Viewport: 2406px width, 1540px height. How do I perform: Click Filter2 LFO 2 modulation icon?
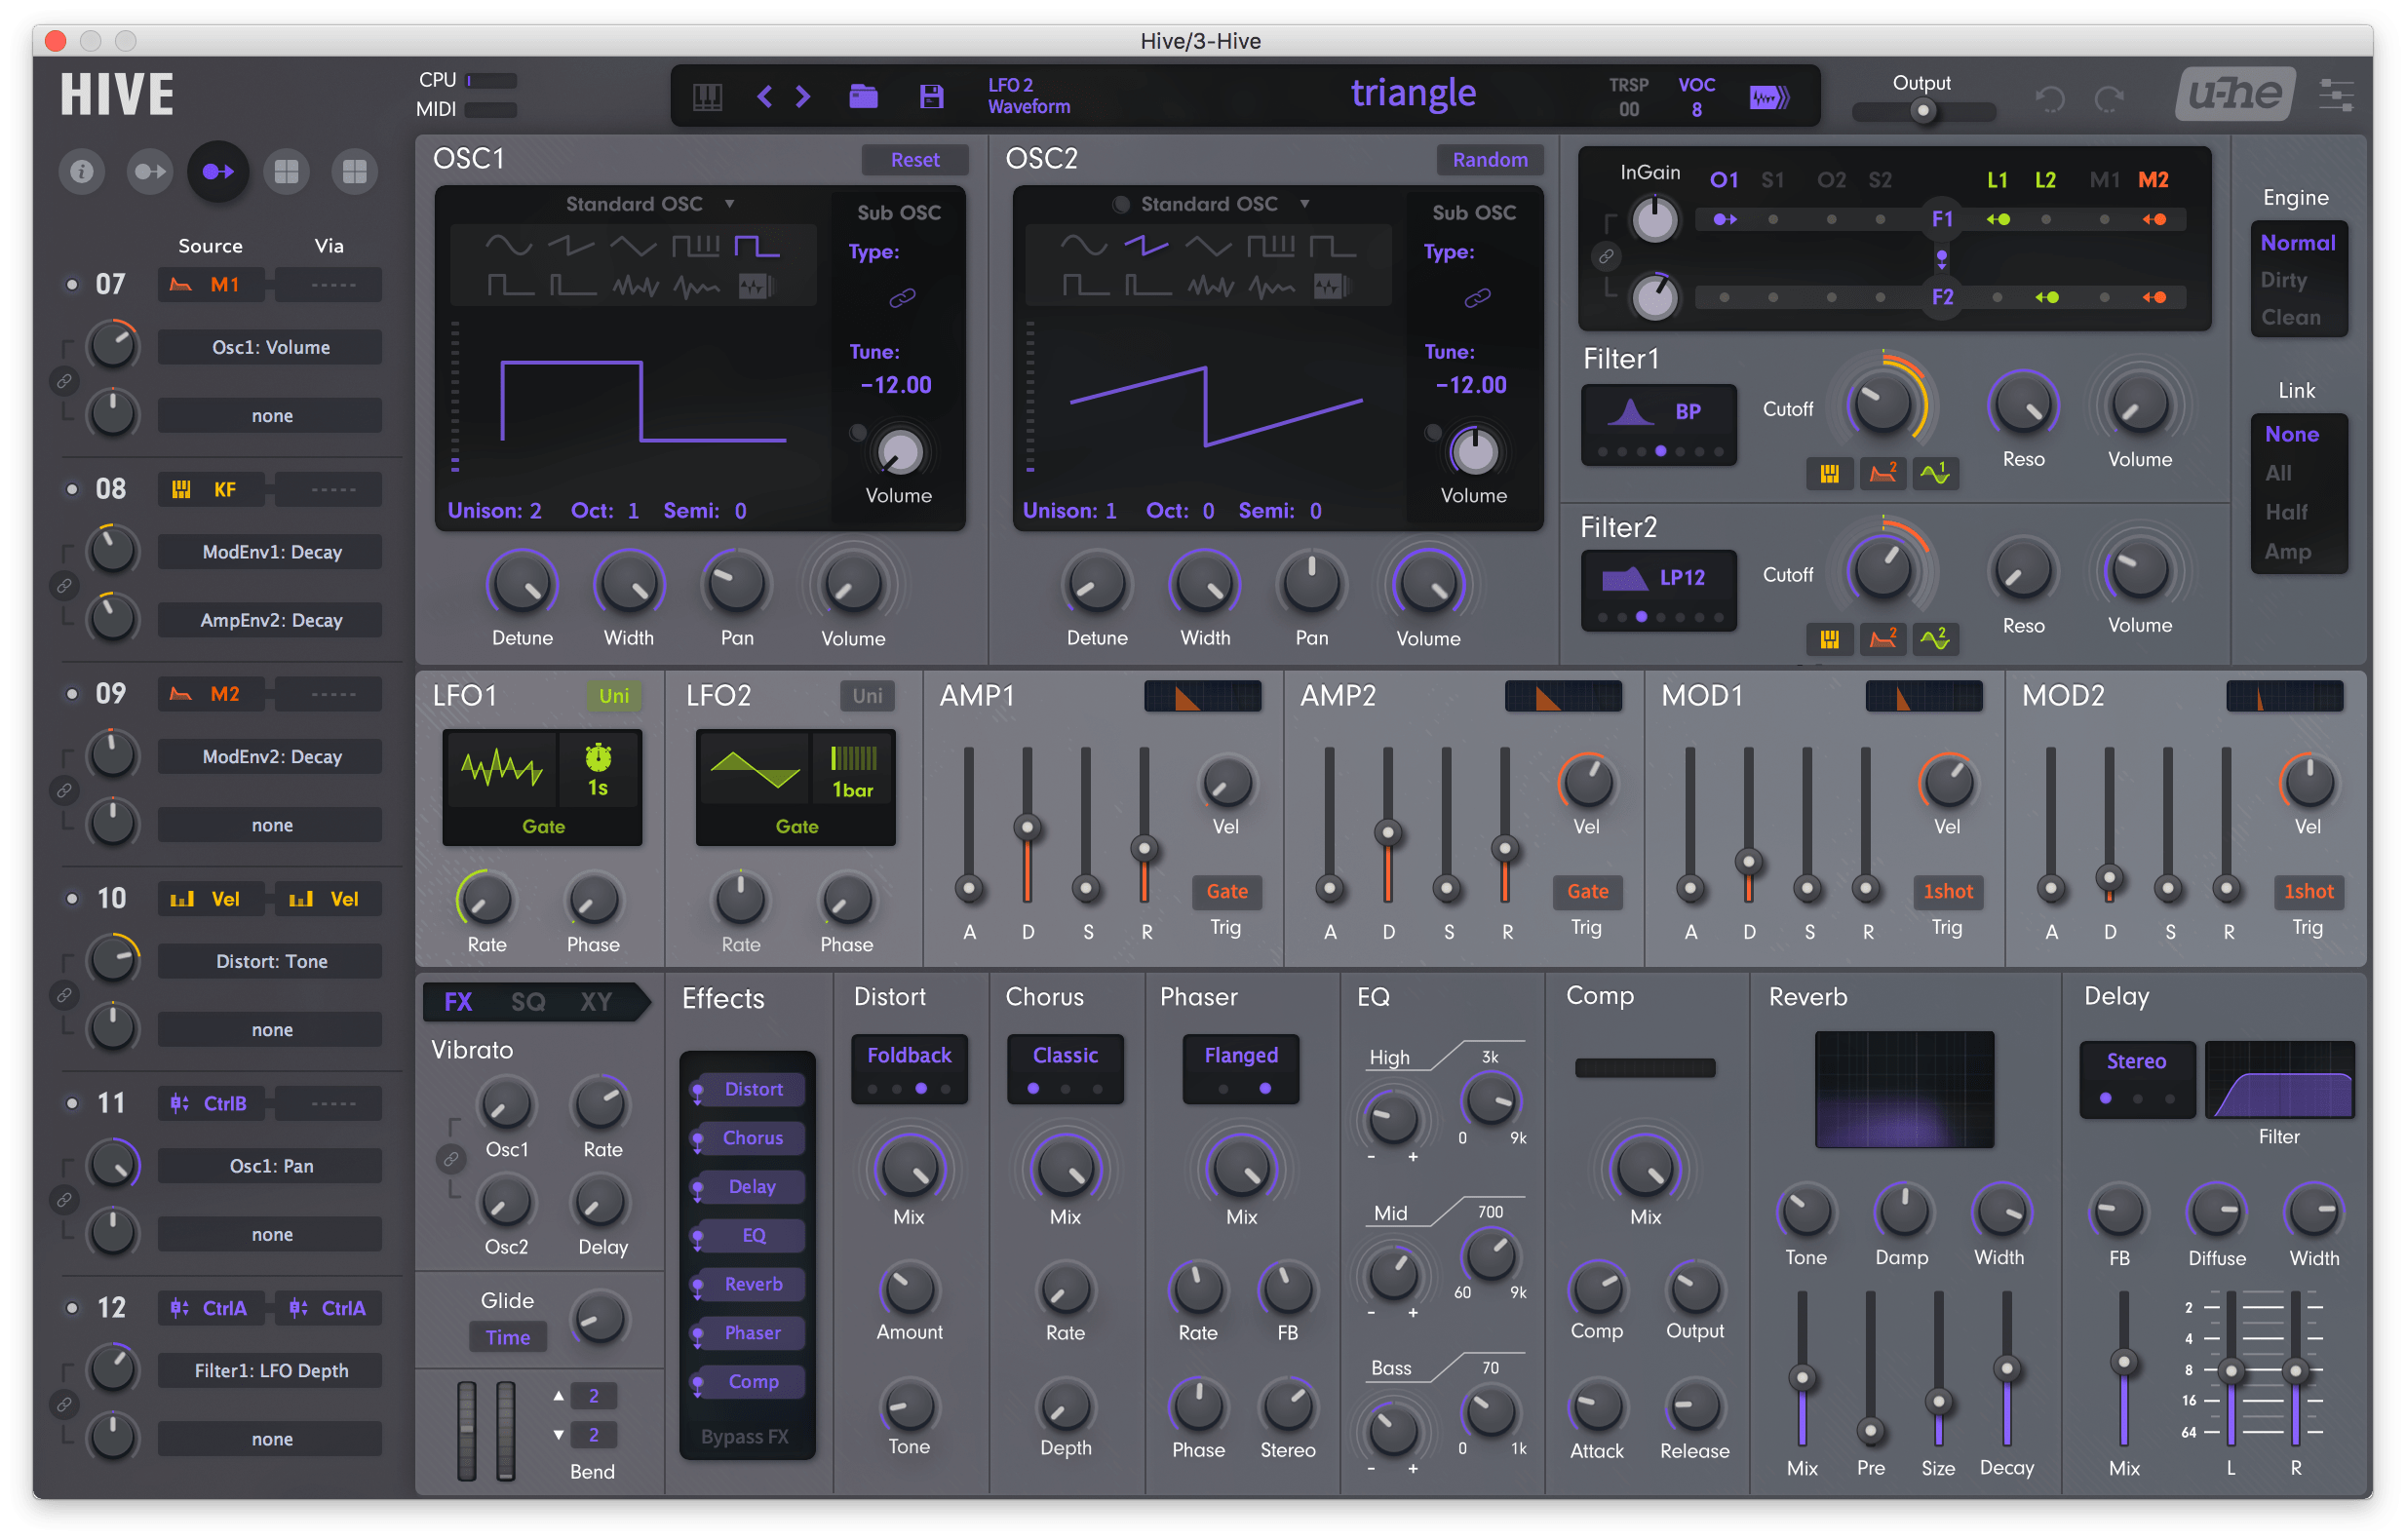[x=1935, y=639]
